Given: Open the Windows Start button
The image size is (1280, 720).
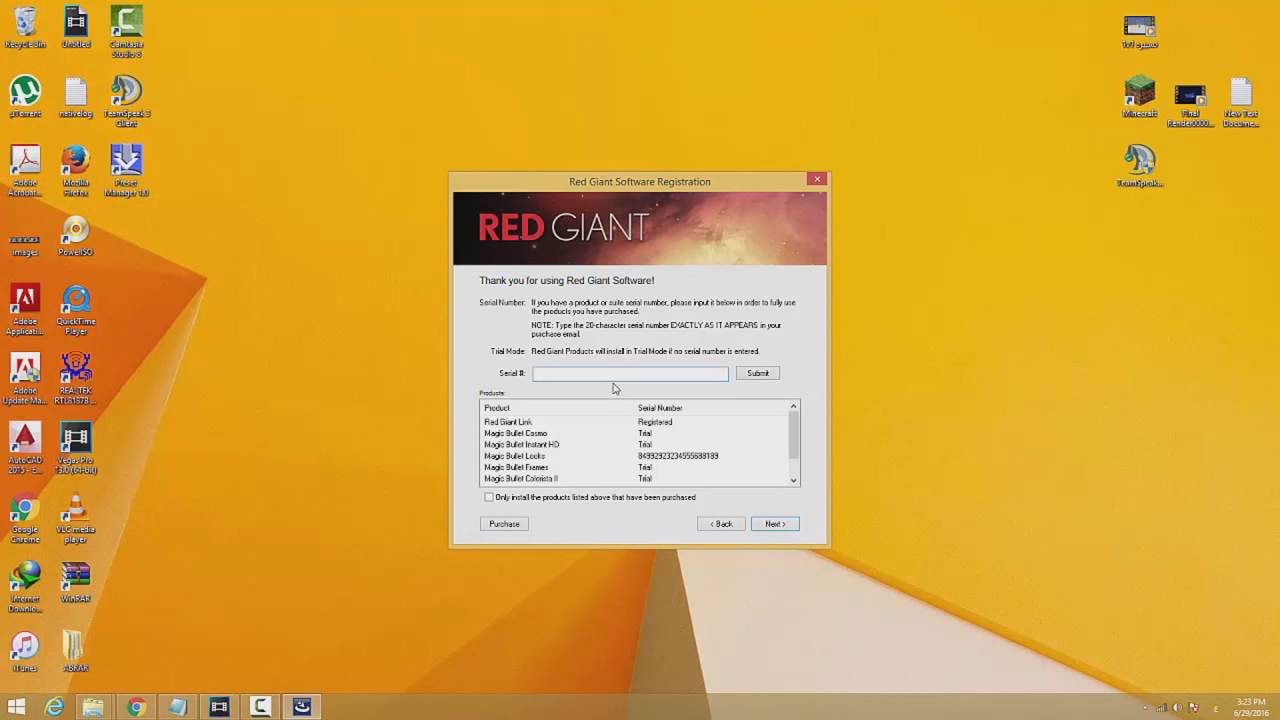Looking at the screenshot, I should tap(16, 707).
